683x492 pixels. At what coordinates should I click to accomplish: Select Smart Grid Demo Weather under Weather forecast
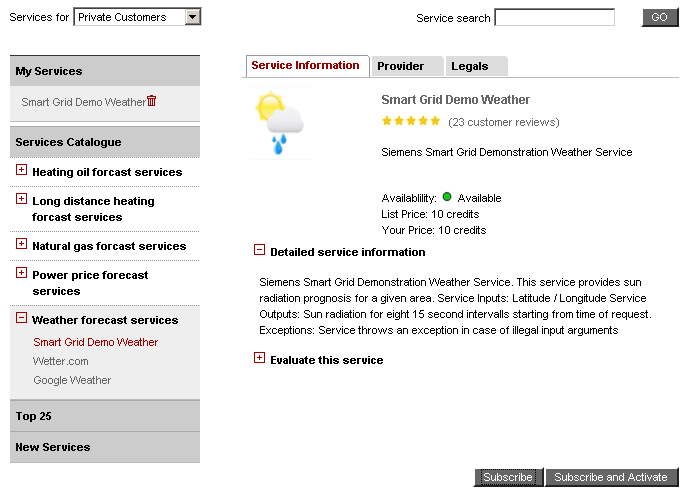pyautogui.click(x=95, y=342)
